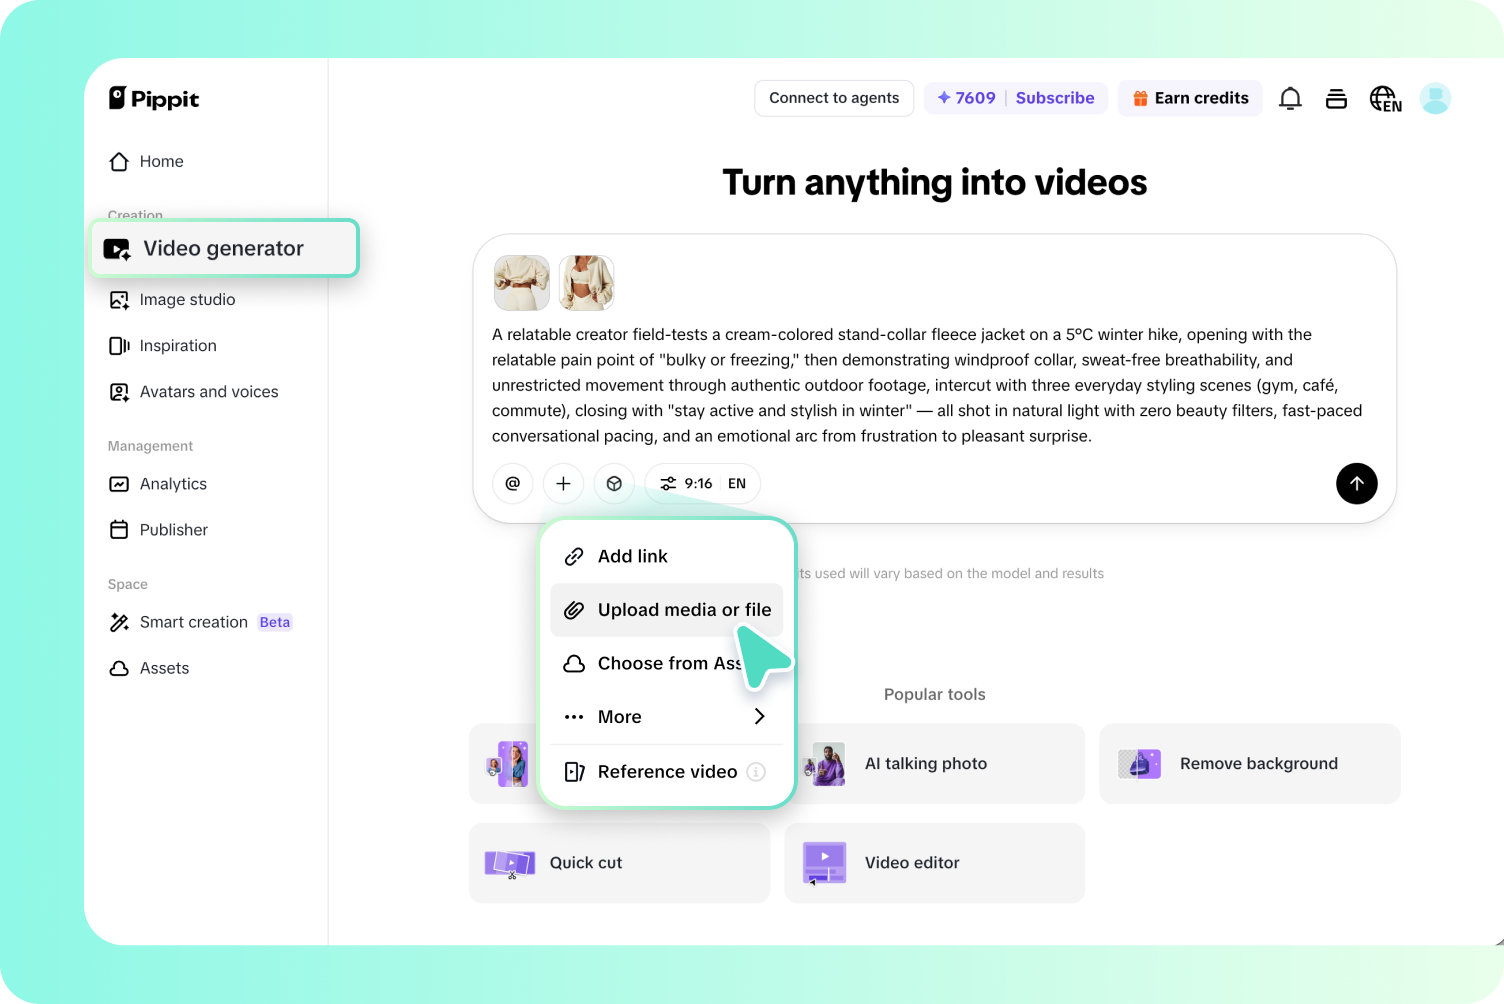Submit prompt with the arrow-up button

click(1356, 483)
